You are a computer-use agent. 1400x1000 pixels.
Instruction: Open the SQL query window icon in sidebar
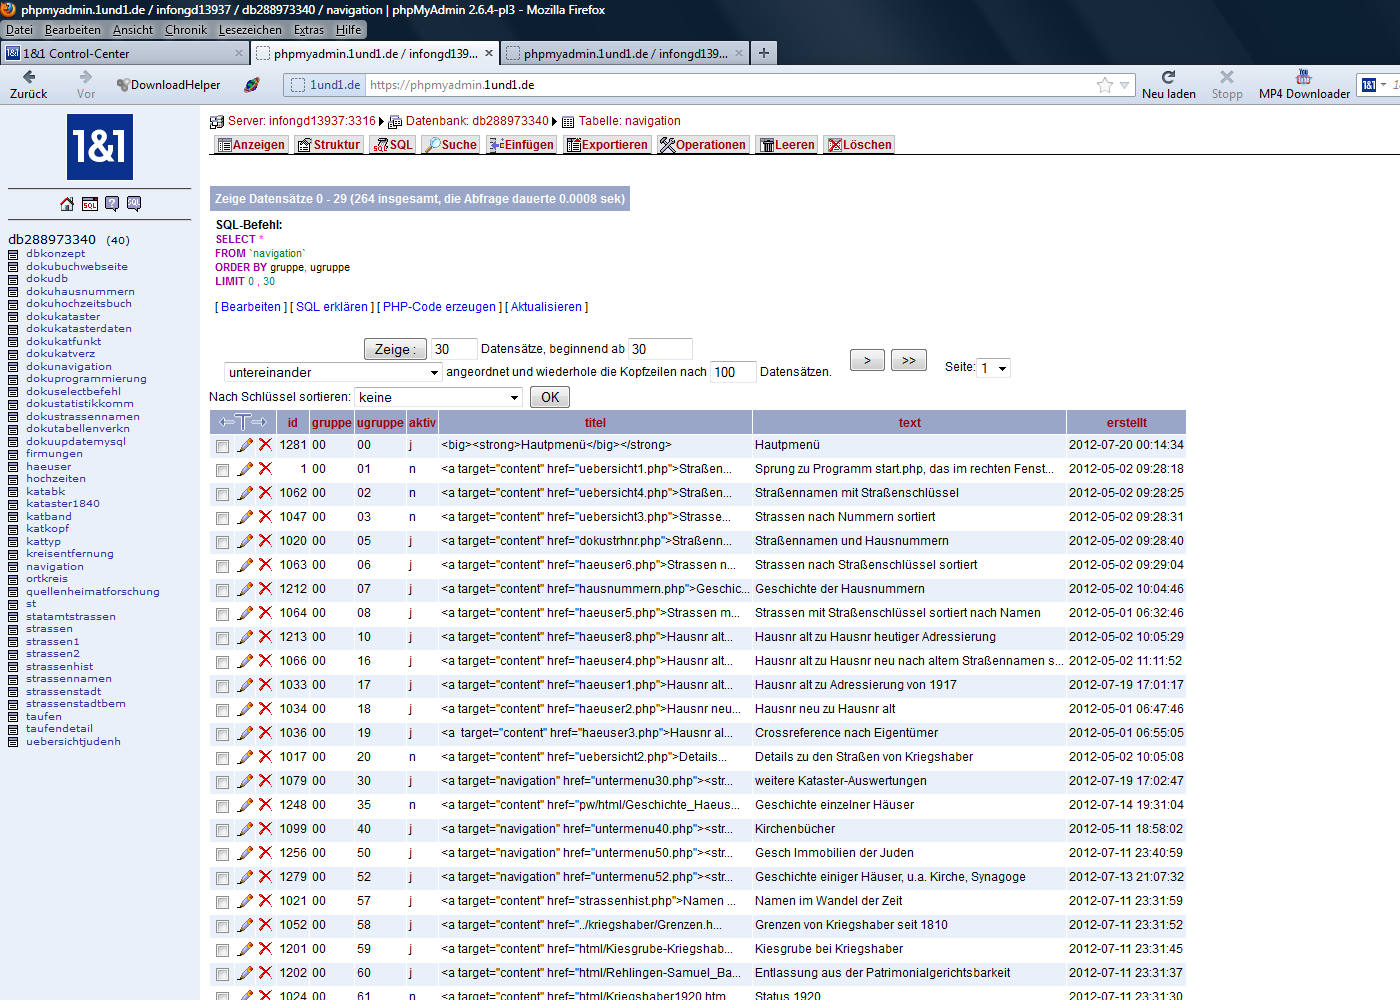point(90,204)
